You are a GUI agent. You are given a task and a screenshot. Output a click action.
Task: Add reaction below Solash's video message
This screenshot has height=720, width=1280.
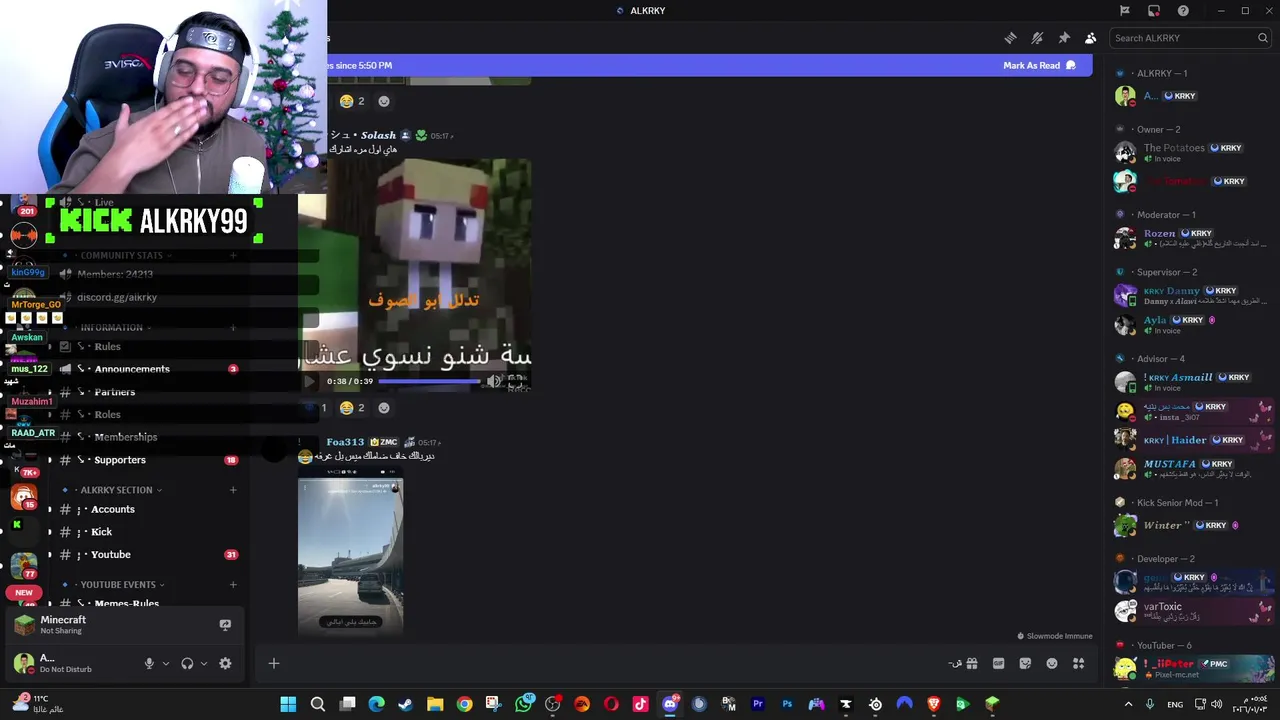[x=384, y=408]
